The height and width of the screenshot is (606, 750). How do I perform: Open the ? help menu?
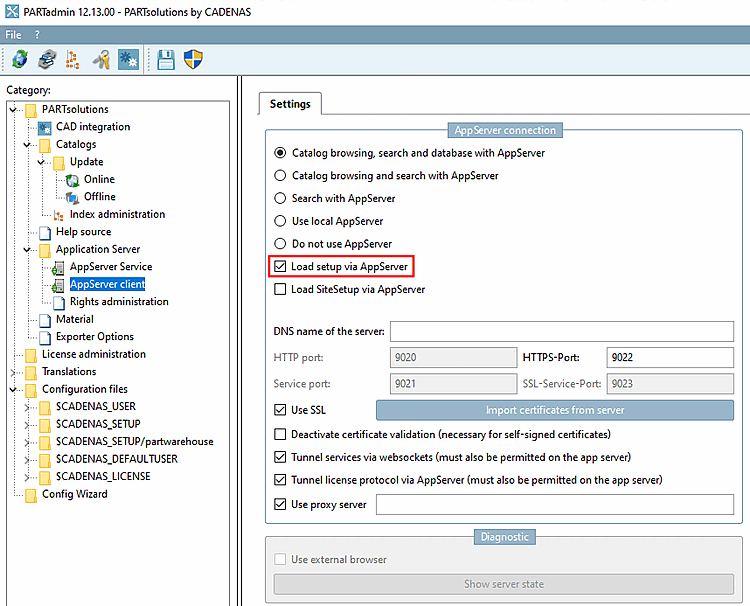coord(37,35)
